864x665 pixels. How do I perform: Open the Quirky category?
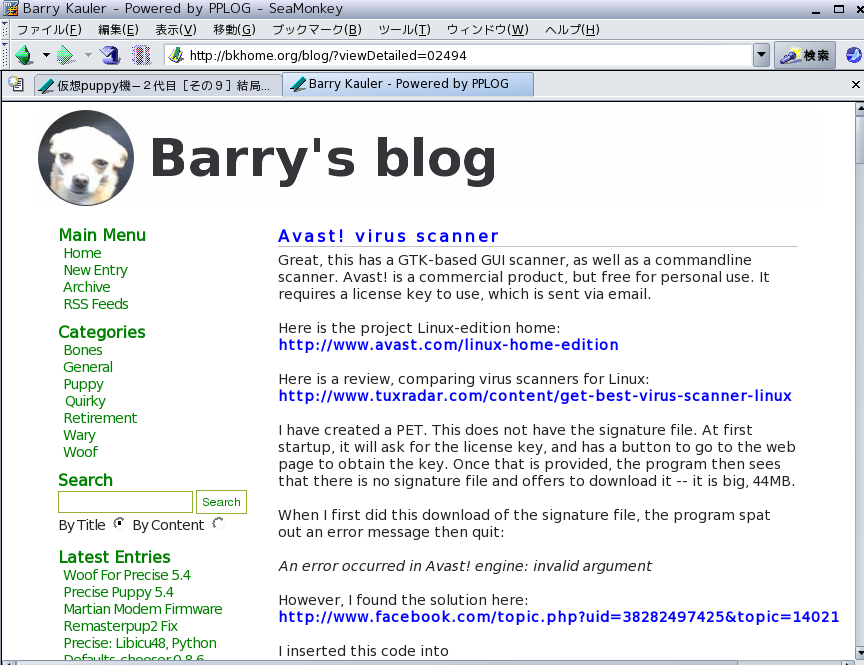pyautogui.click(x=85, y=402)
